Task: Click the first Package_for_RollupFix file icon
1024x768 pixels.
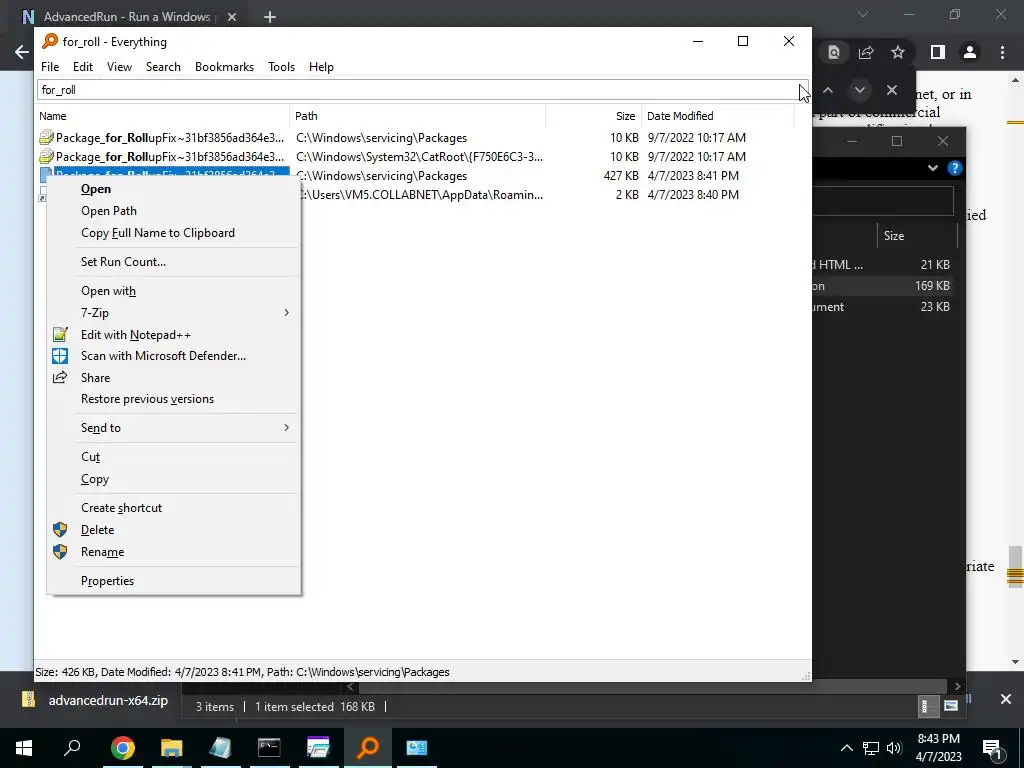Action: [x=46, y=138]
